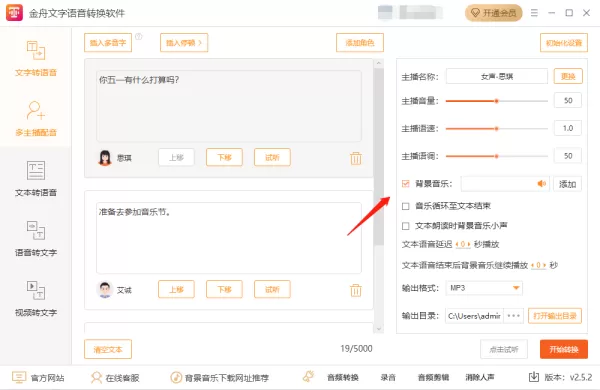Click the 输出目录 path field
The height and width of the screenshot is (390, 600).
pyautogui.click(x=474, y=316)
